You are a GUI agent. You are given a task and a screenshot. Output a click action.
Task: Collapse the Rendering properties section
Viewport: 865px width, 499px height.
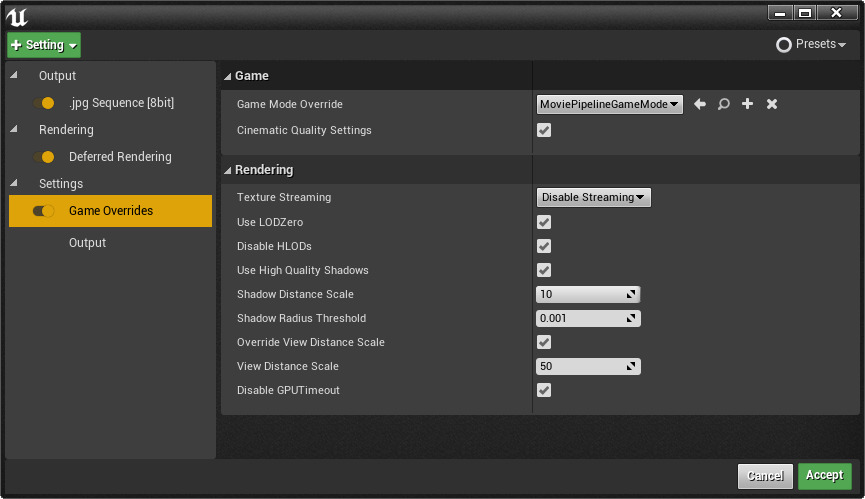[x=228, y=170]
